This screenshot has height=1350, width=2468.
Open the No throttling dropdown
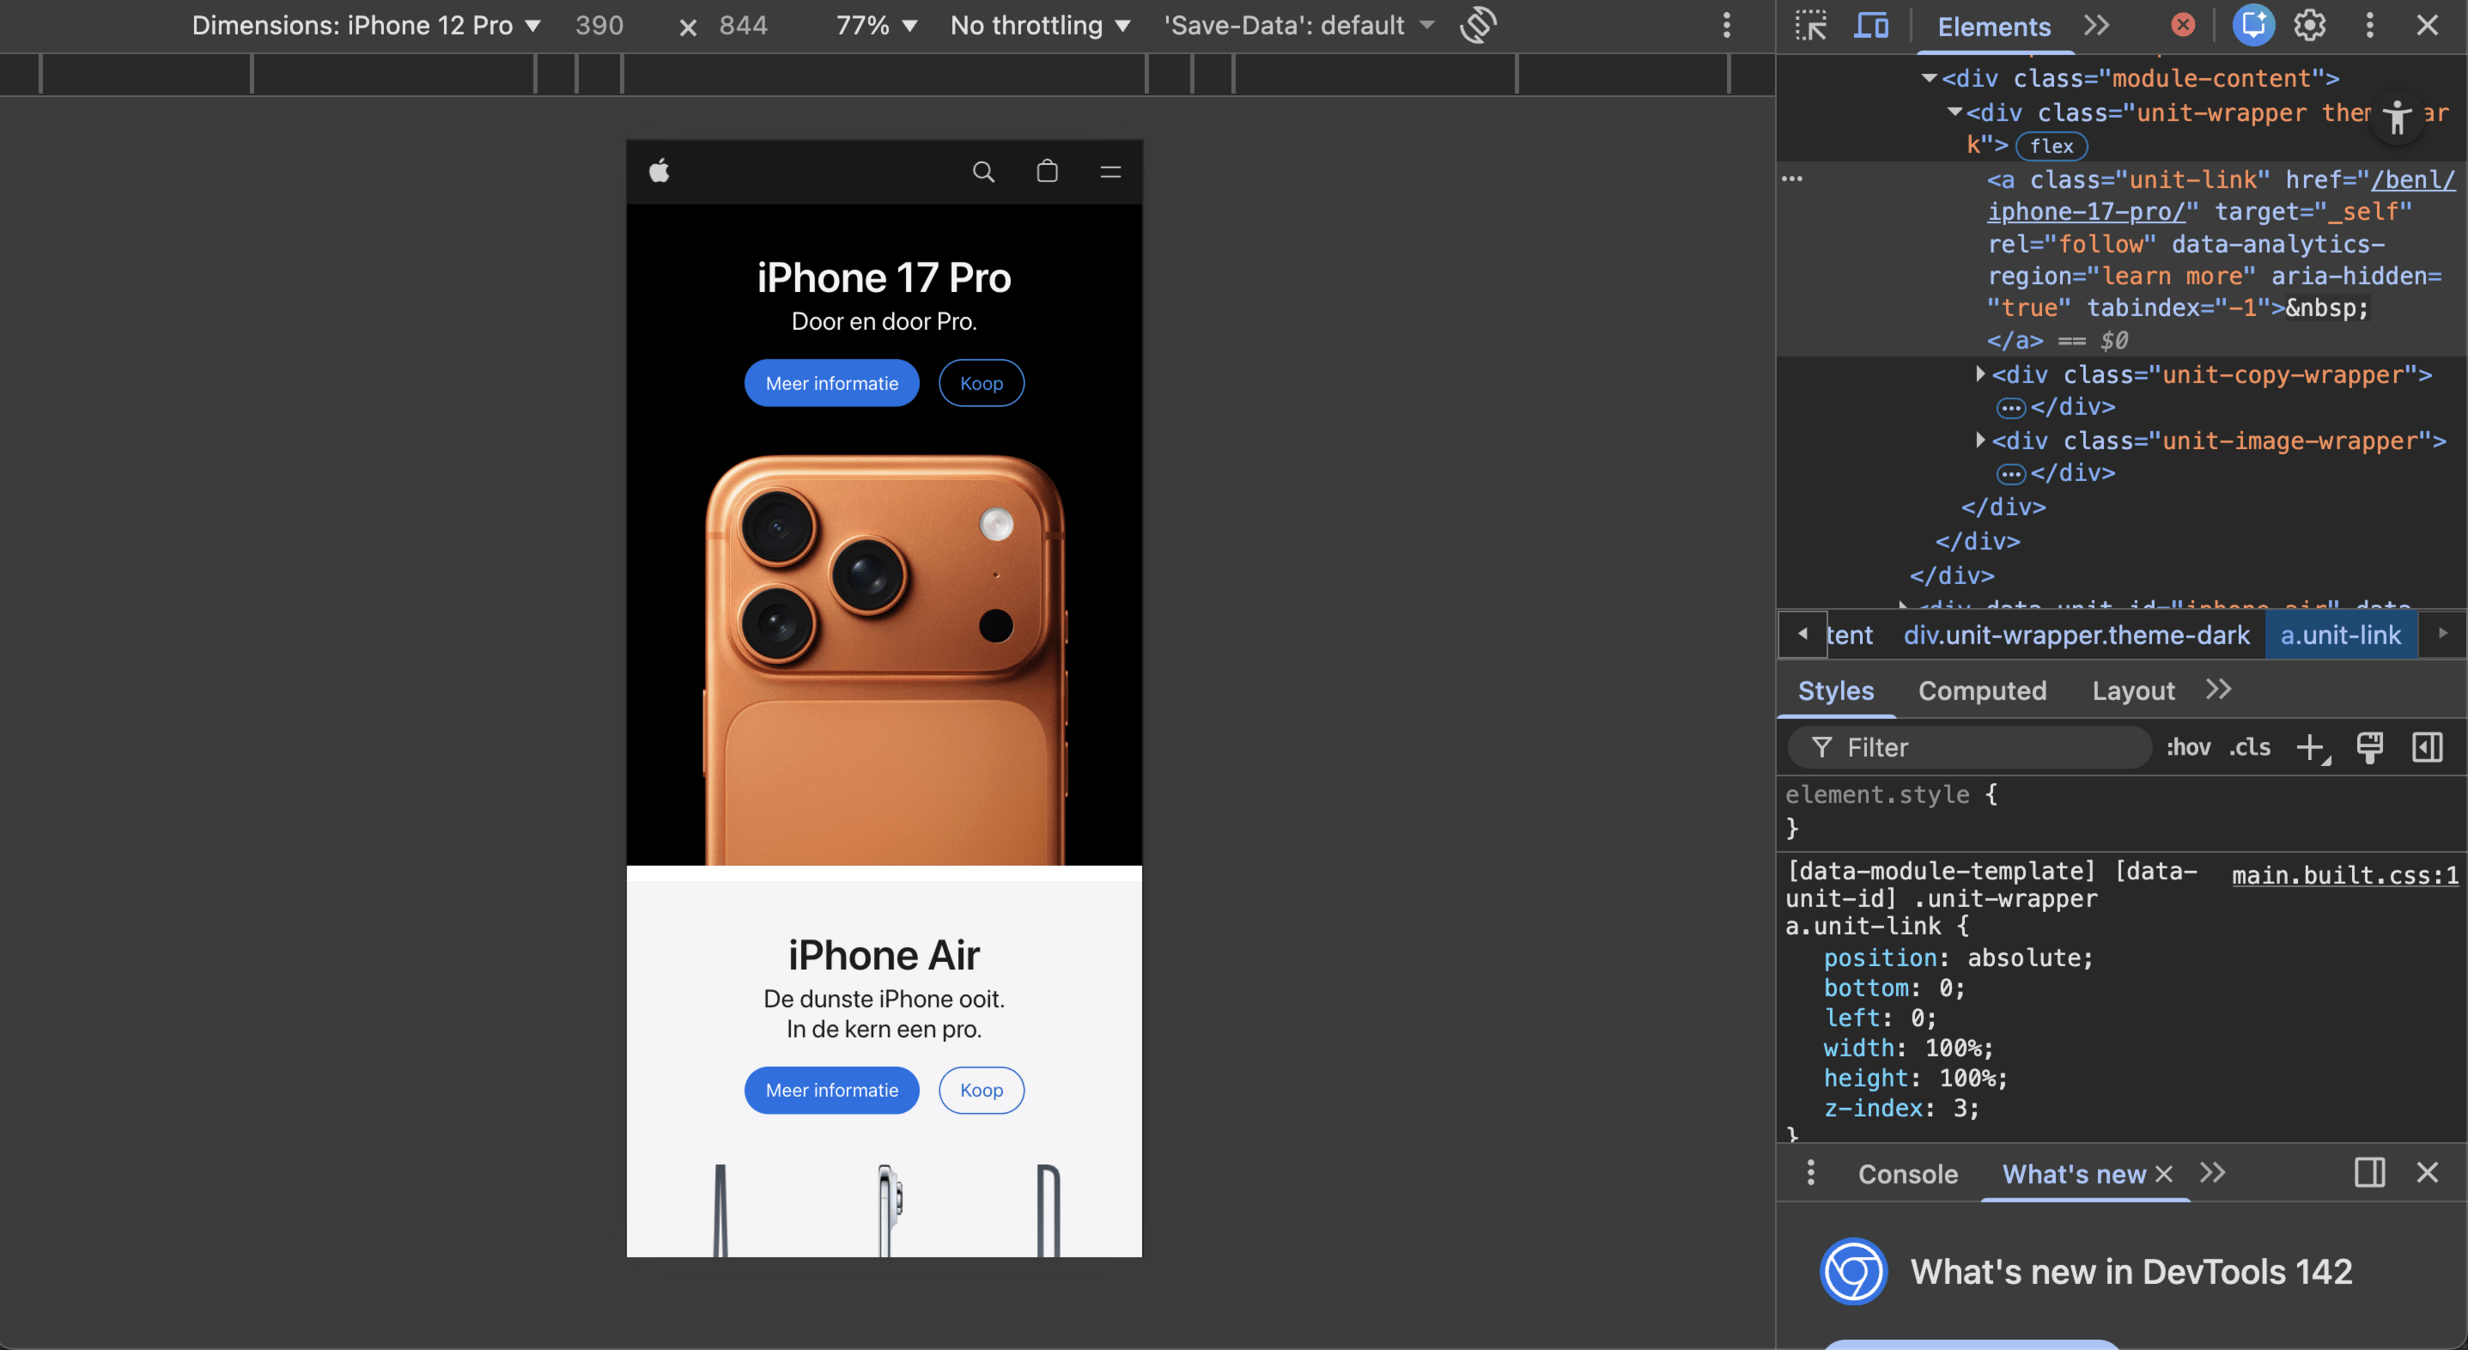(1040, 25)
